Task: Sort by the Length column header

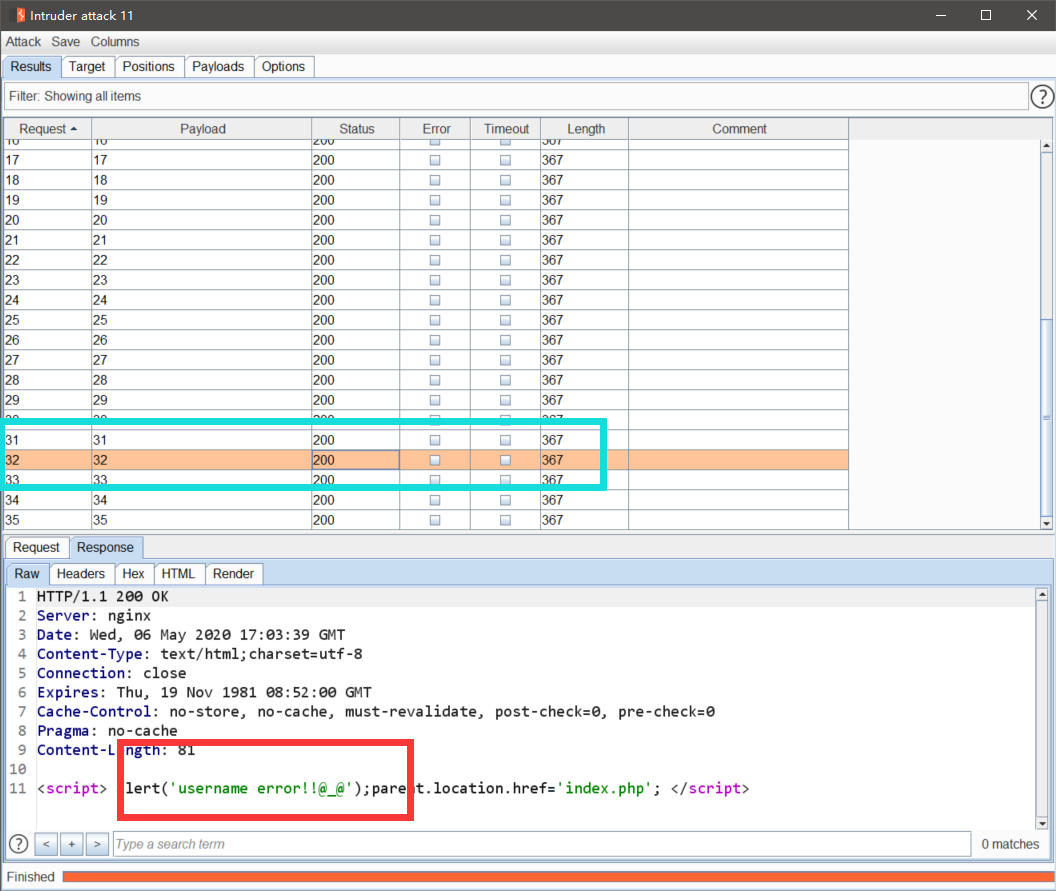Action: click(x=585, y=129)
